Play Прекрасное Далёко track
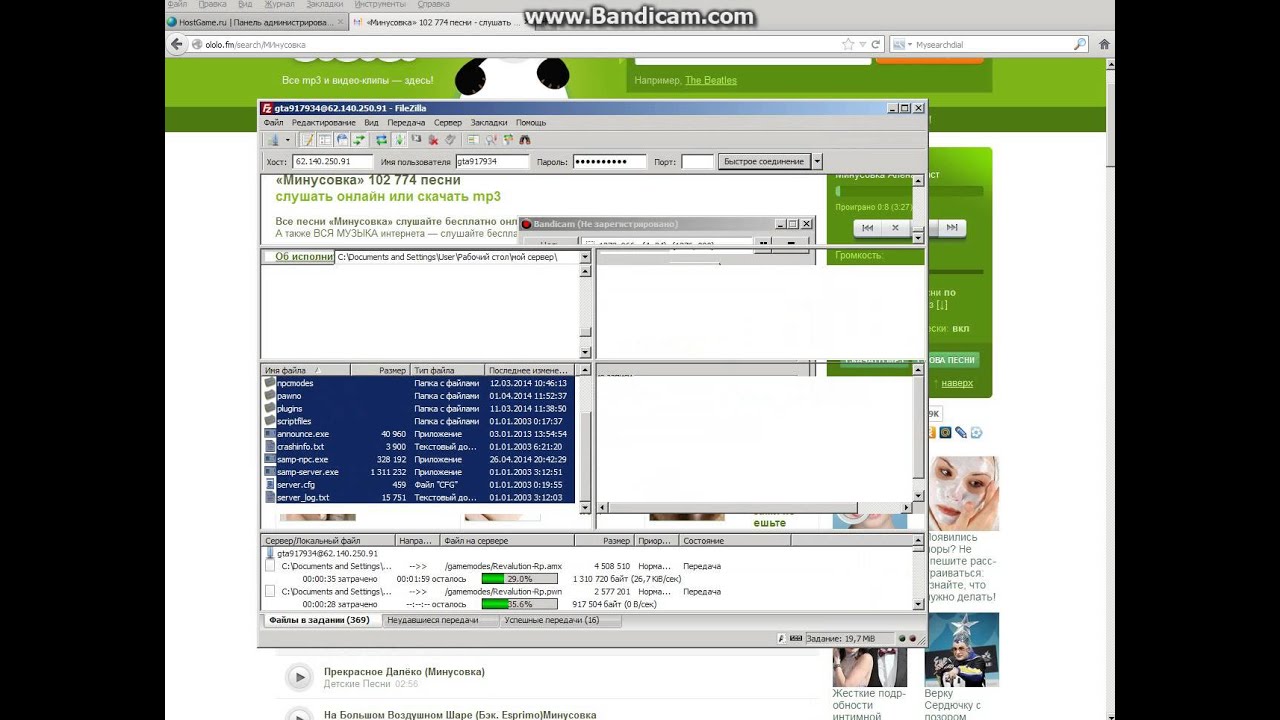This screenshot has height=720, width=1280. tap(299, 677)
